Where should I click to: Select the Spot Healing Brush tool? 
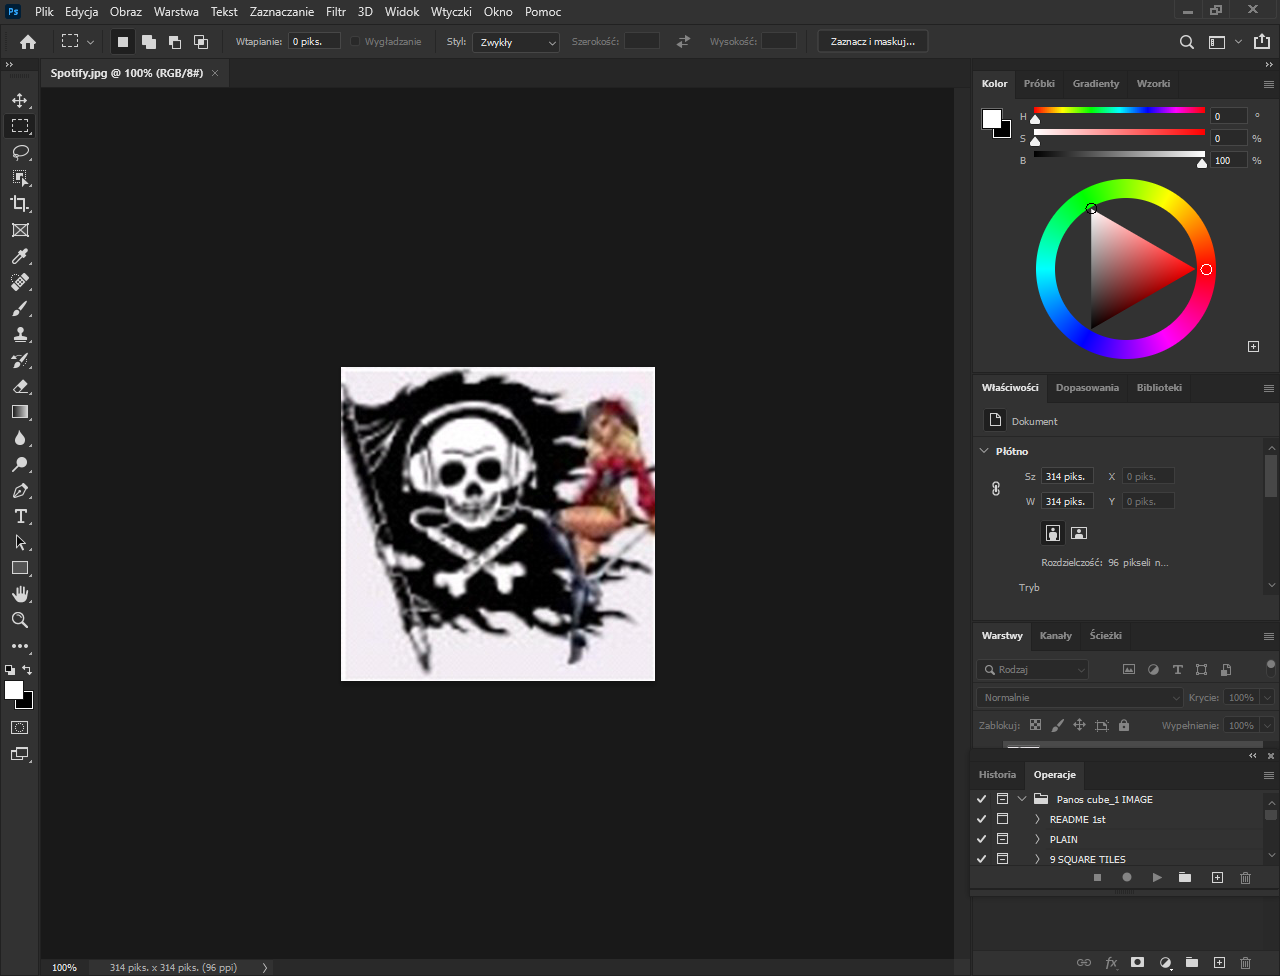(x=20, y=282)
